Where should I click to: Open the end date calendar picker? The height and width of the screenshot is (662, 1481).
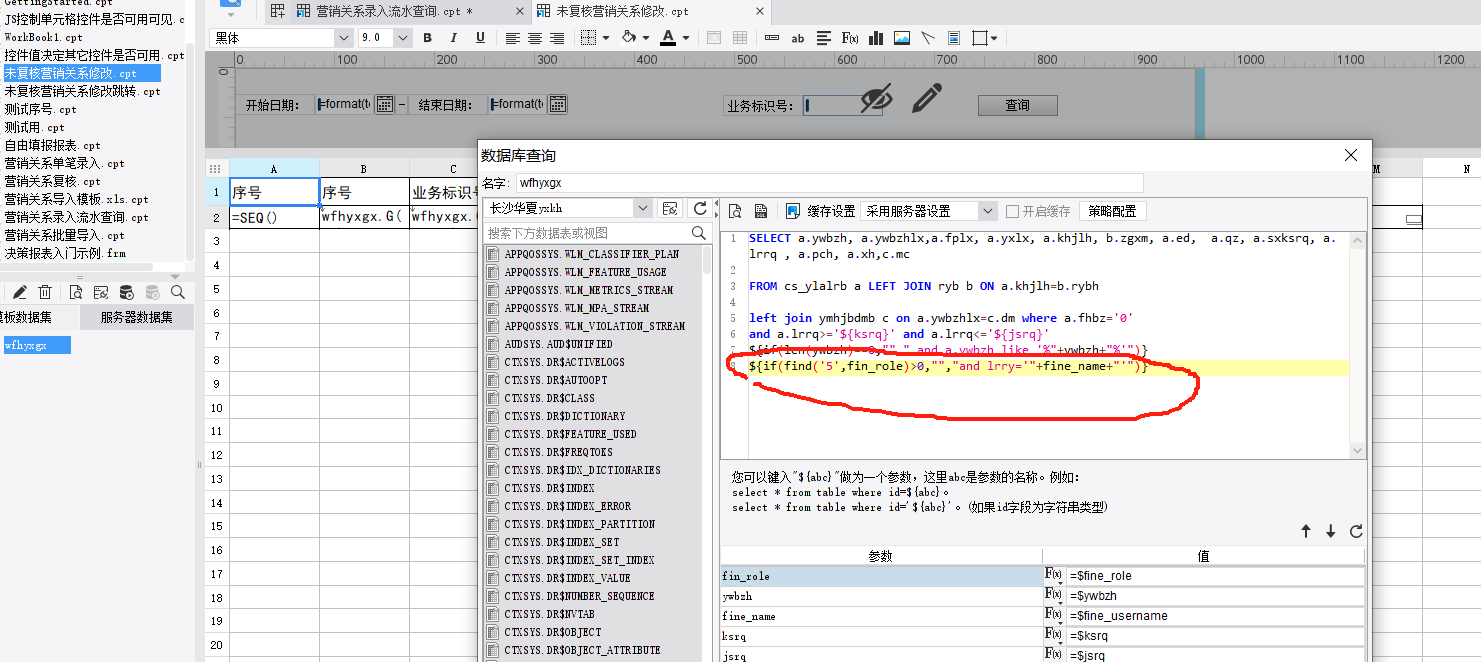tap(558, 104)
